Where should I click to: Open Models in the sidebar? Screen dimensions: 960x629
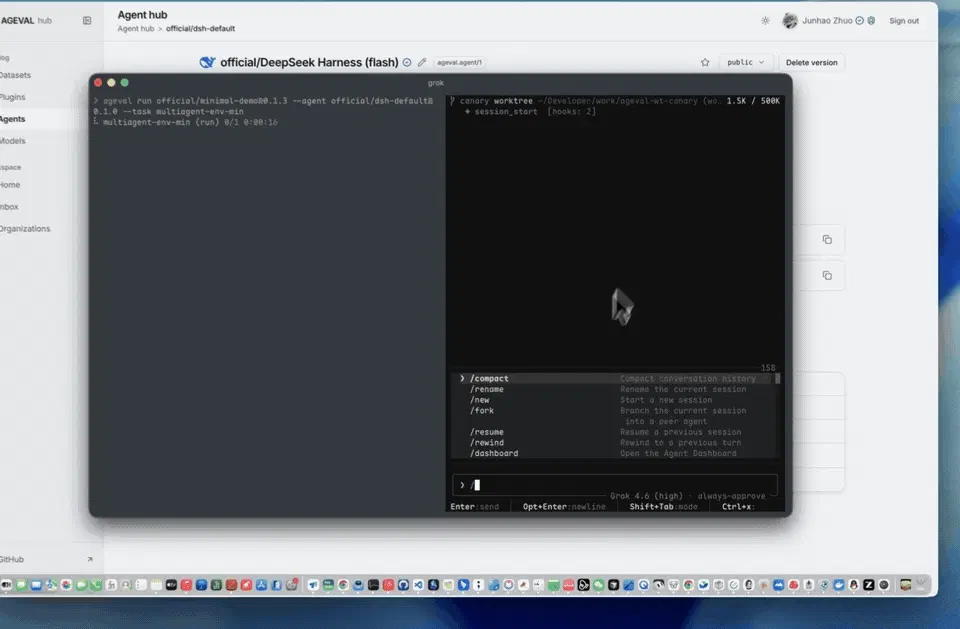13,141
